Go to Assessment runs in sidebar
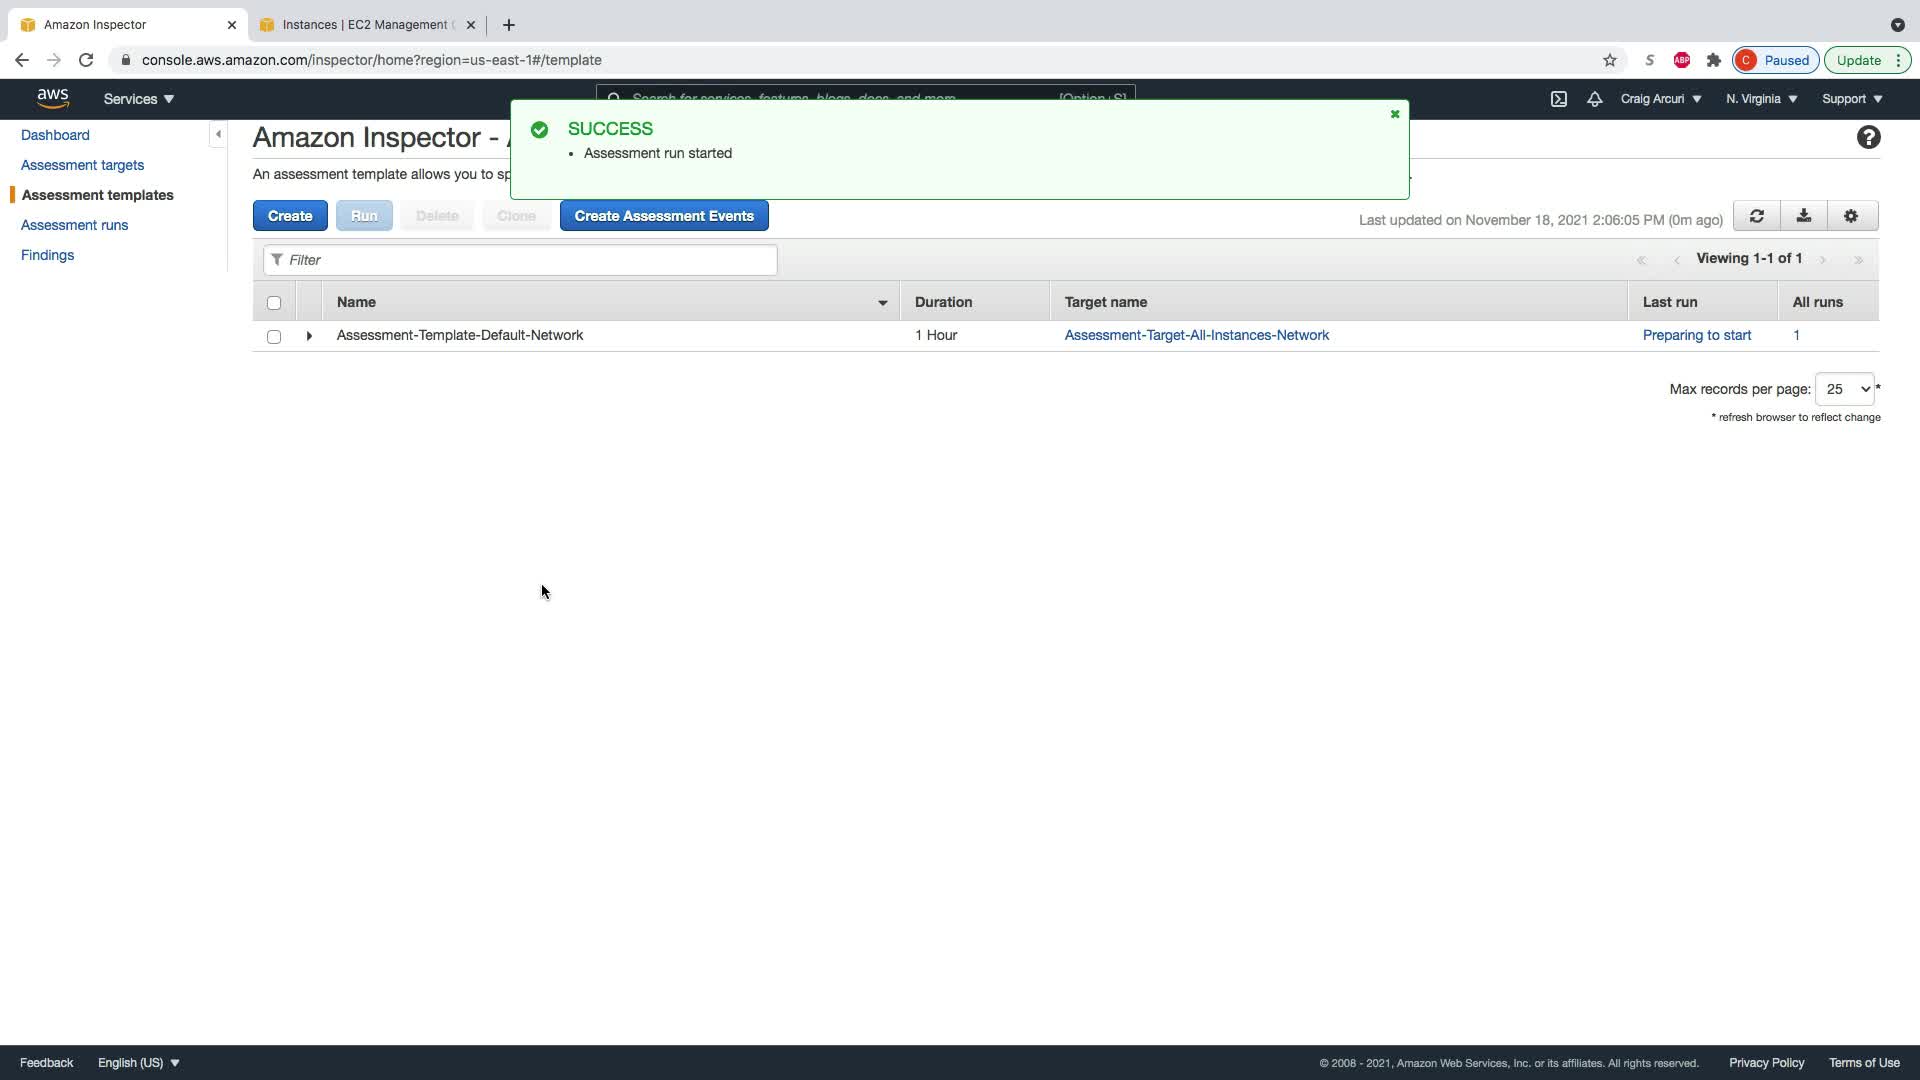 point(75,225)
